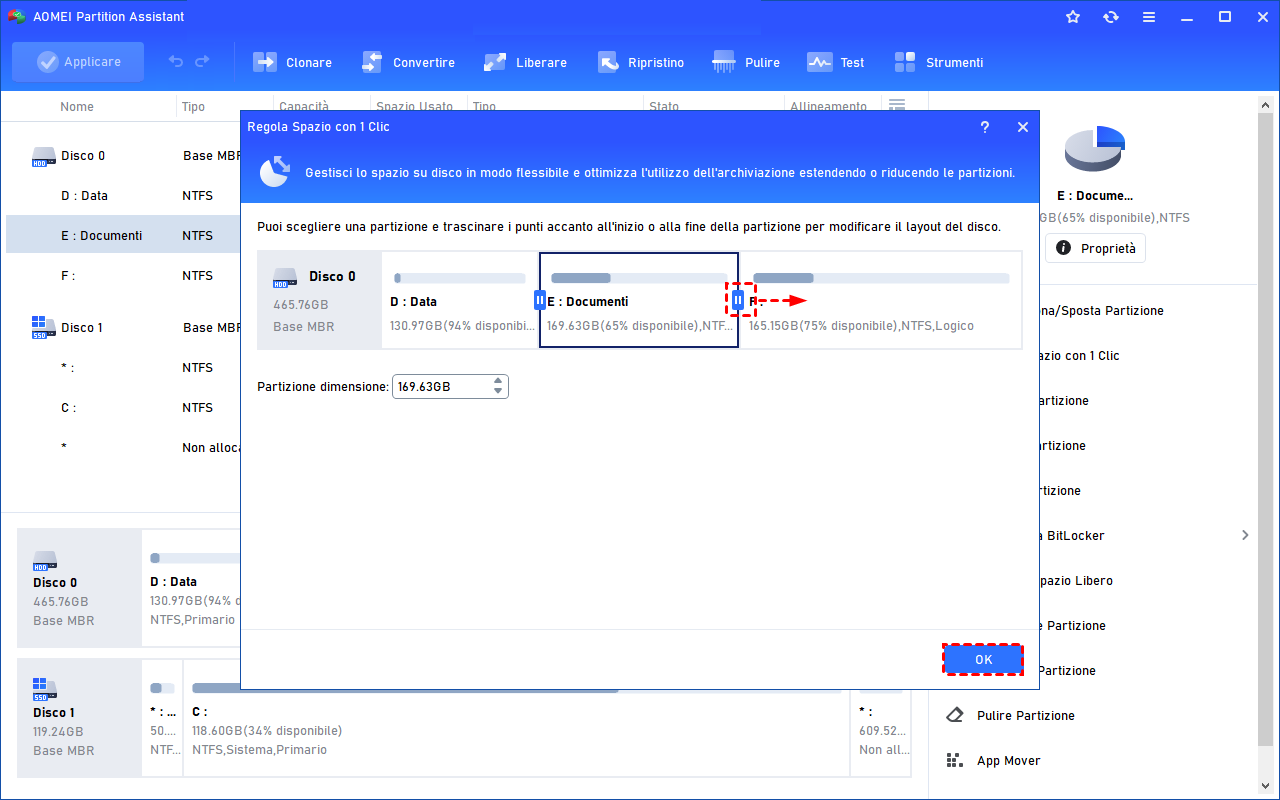Screen dimensions: 1280x800
Task: Close the Regola Spazio con 1 Clic dialog
Action: [1023, 127]
